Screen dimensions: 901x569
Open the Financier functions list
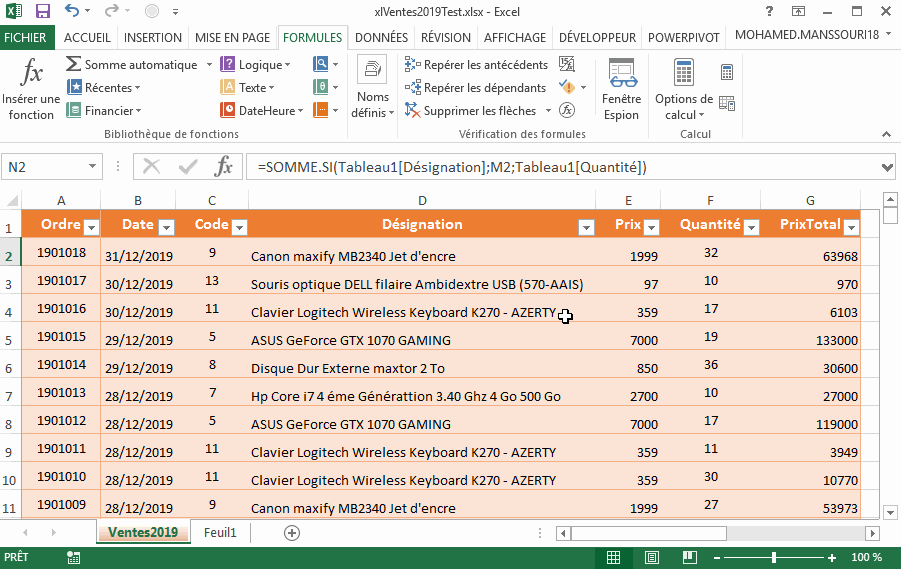click(x=104, y=110)
